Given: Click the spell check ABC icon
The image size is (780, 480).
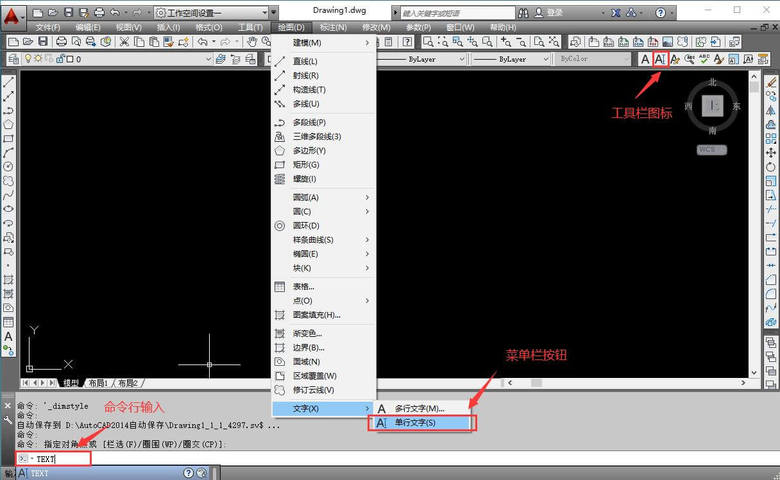Looking at the screenshot, I should [704, 59].
